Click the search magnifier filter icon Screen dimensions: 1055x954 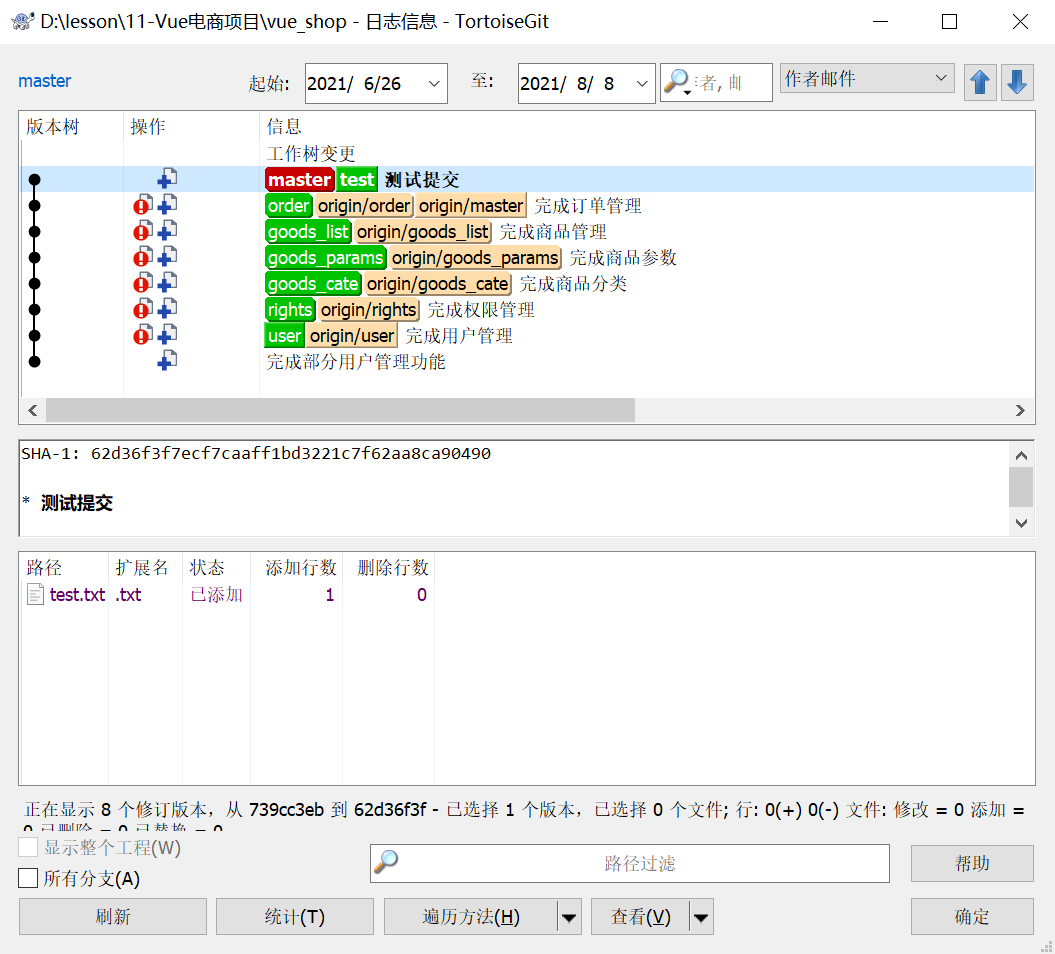[676, 82]
